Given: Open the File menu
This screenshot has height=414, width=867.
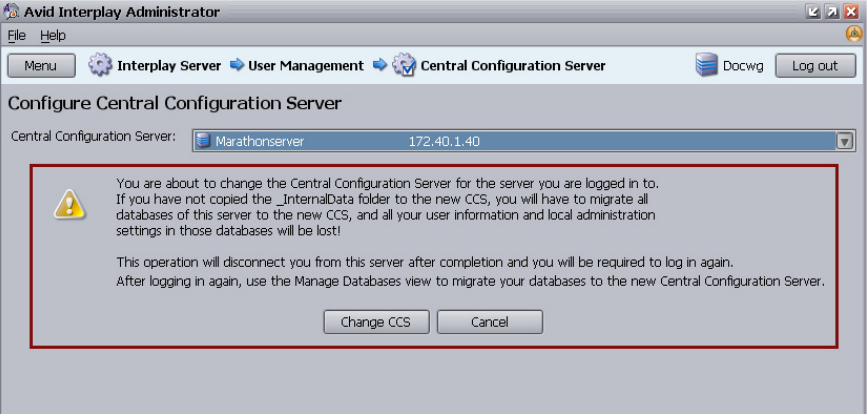Looking at the screenshot, I should coord(17,35).
